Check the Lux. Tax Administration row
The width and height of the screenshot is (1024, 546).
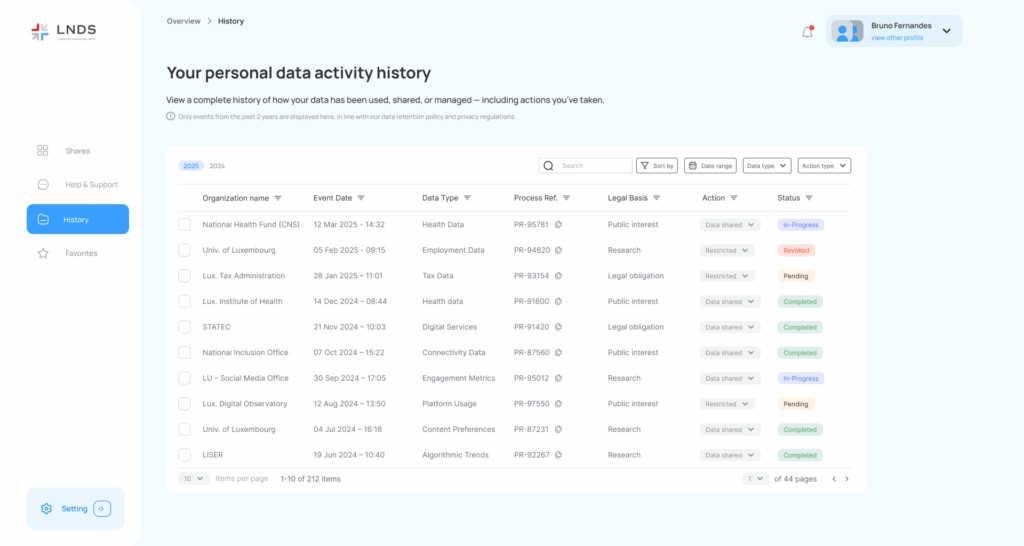click(x=185, y=276)
